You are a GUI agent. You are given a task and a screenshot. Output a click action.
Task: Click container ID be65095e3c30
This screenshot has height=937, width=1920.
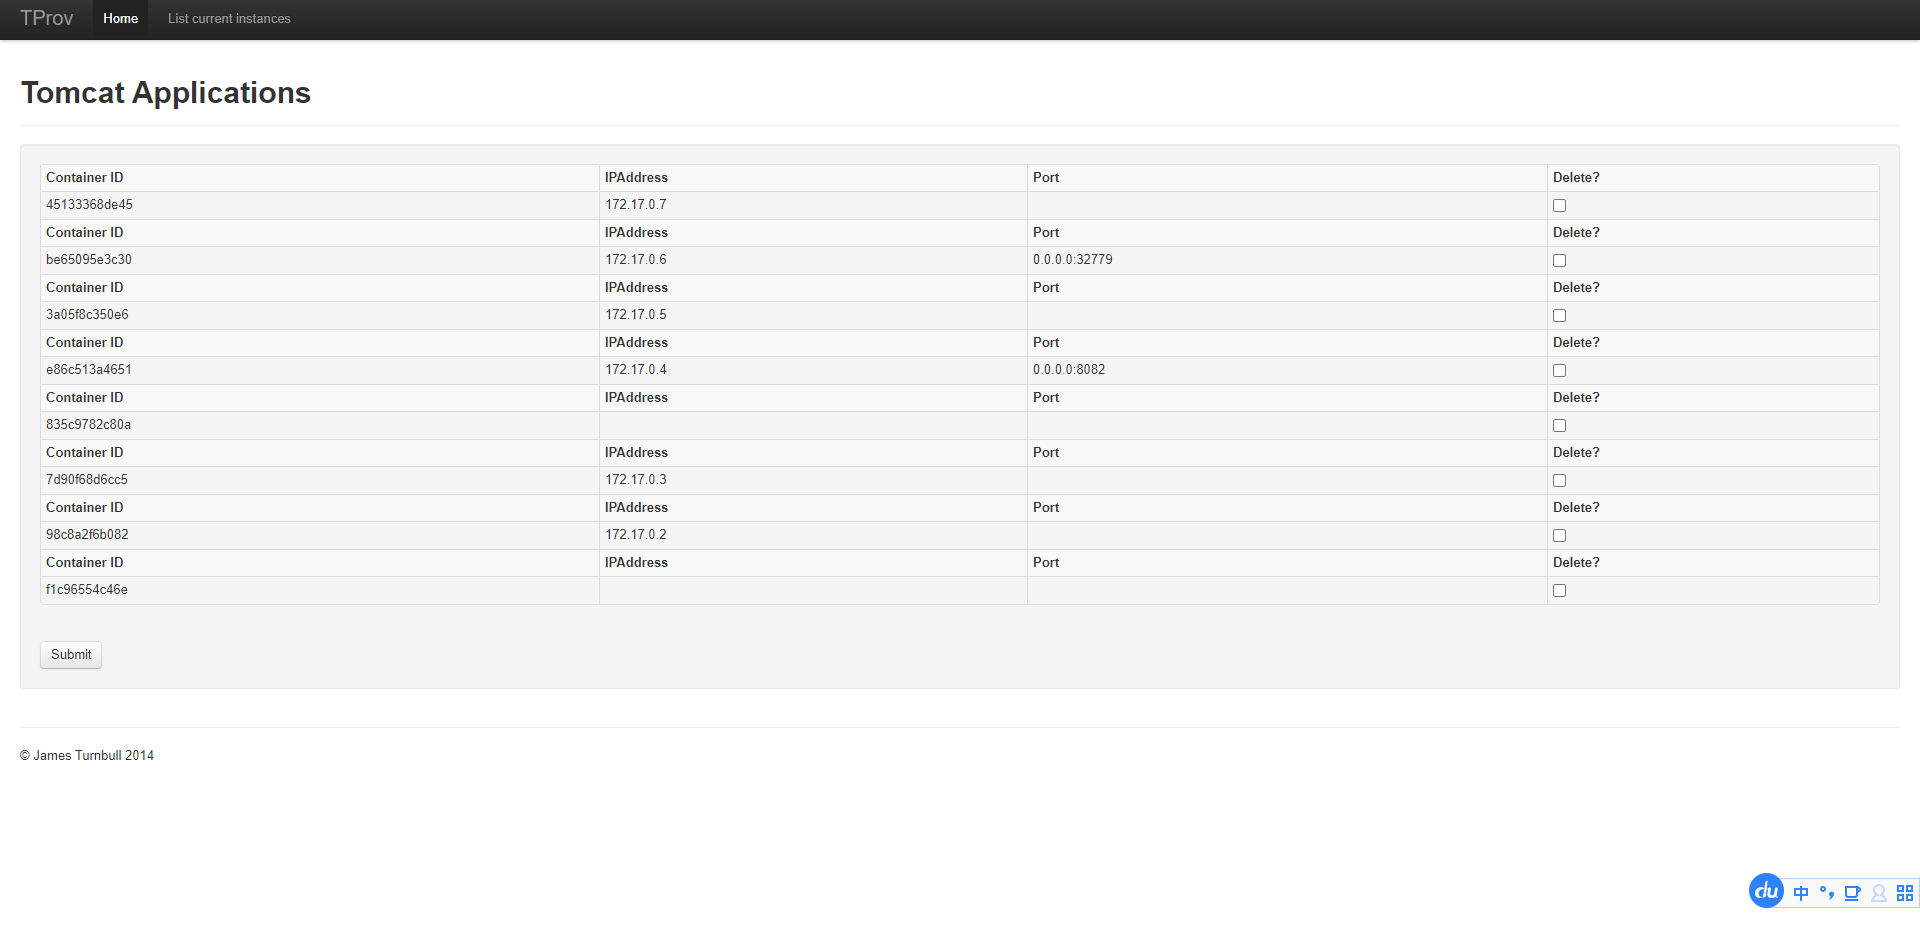(x=89, y=260)
